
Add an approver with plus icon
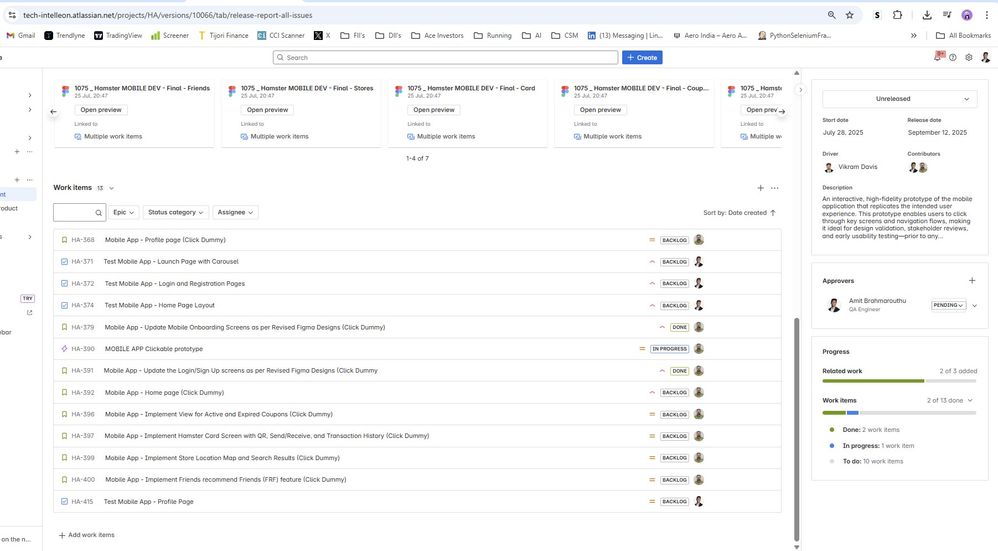click(972, 281)
